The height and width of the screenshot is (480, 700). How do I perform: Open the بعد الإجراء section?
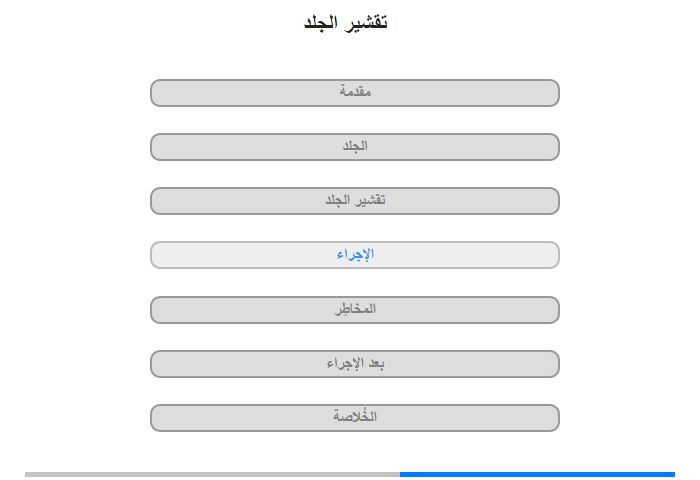(x=354, y=364)
